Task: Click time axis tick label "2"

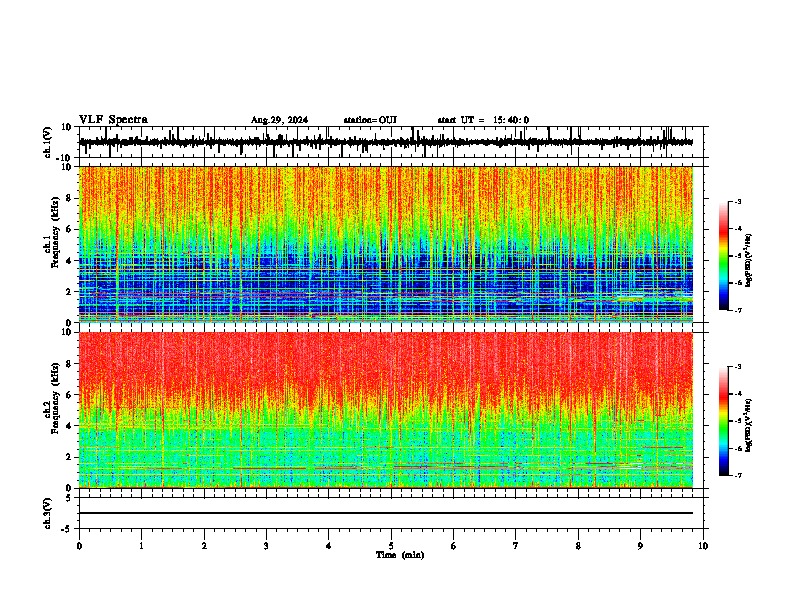Action: [204, 546]
